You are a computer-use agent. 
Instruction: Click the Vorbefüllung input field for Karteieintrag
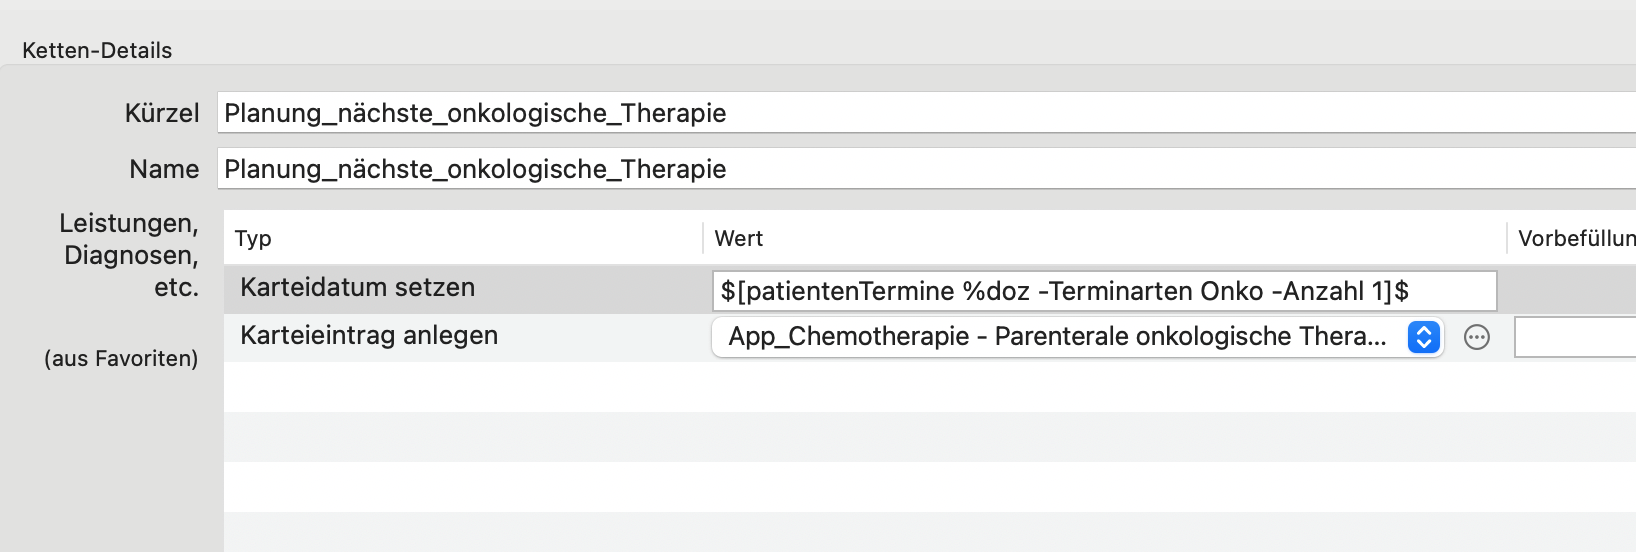[x=1575, y=337]
